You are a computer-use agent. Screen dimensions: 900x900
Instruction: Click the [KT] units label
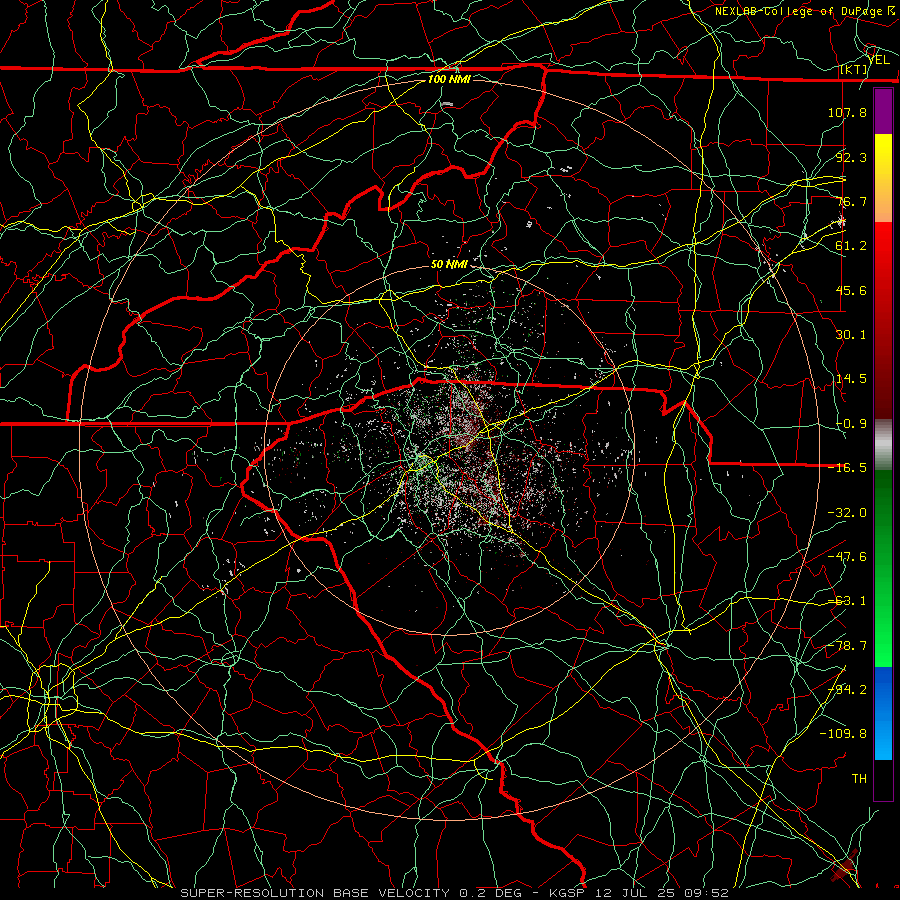pyautogui.click(x=853, y=69)
